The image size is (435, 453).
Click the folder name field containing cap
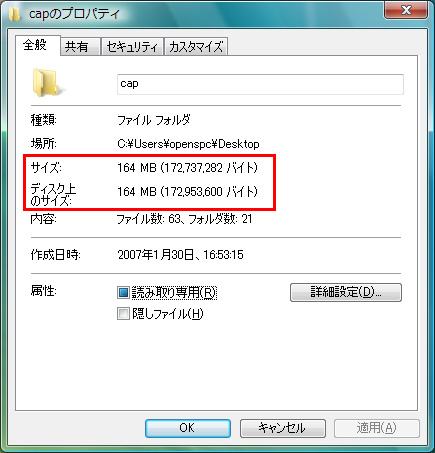pos(260,84)
